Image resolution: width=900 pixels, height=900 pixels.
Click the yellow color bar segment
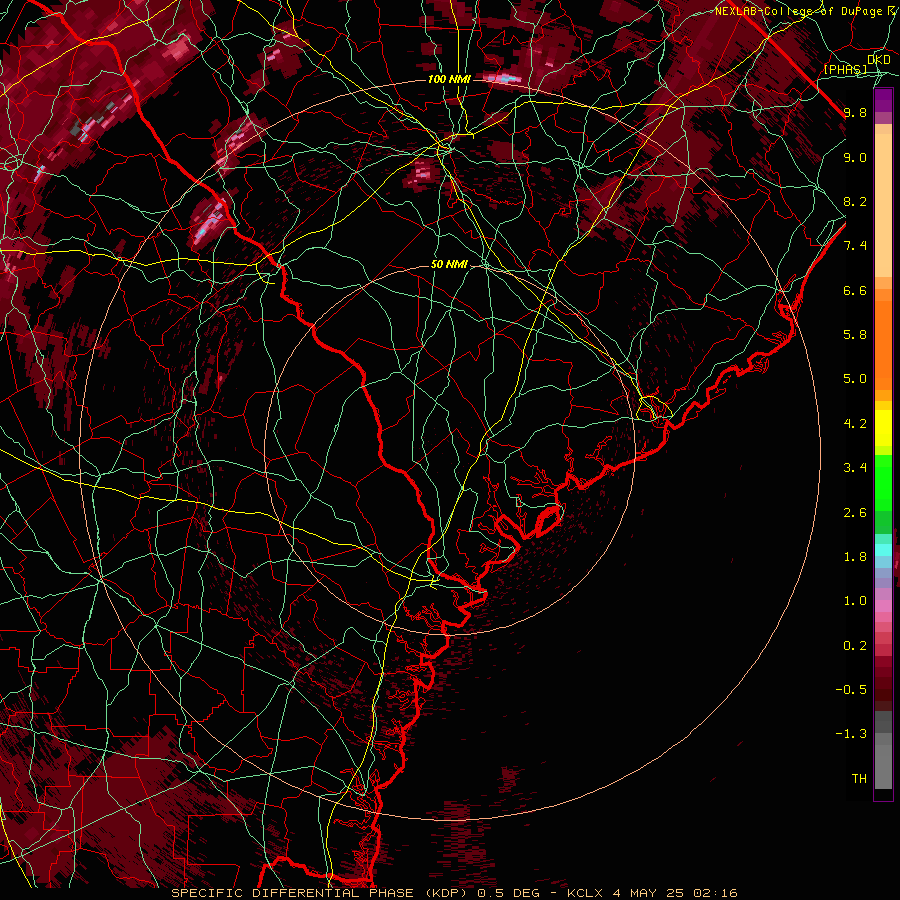pos(883,428)
